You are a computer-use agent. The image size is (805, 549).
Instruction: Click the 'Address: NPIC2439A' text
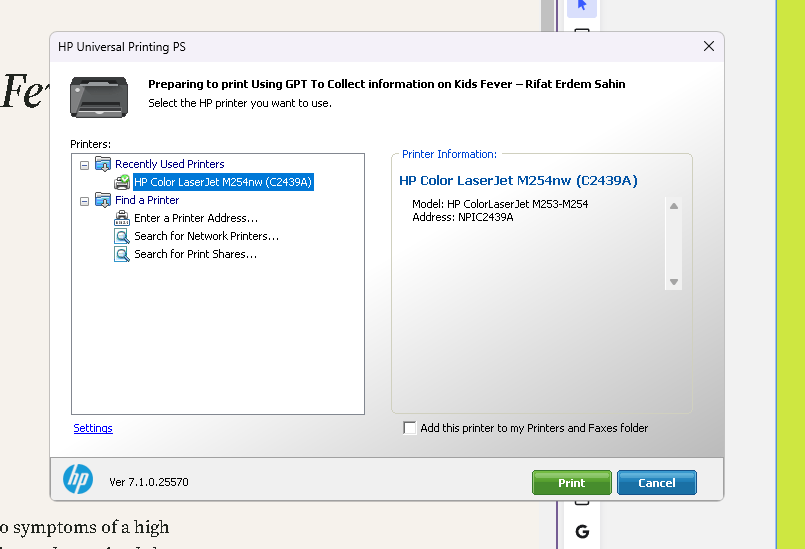click(x=463, y=217)
